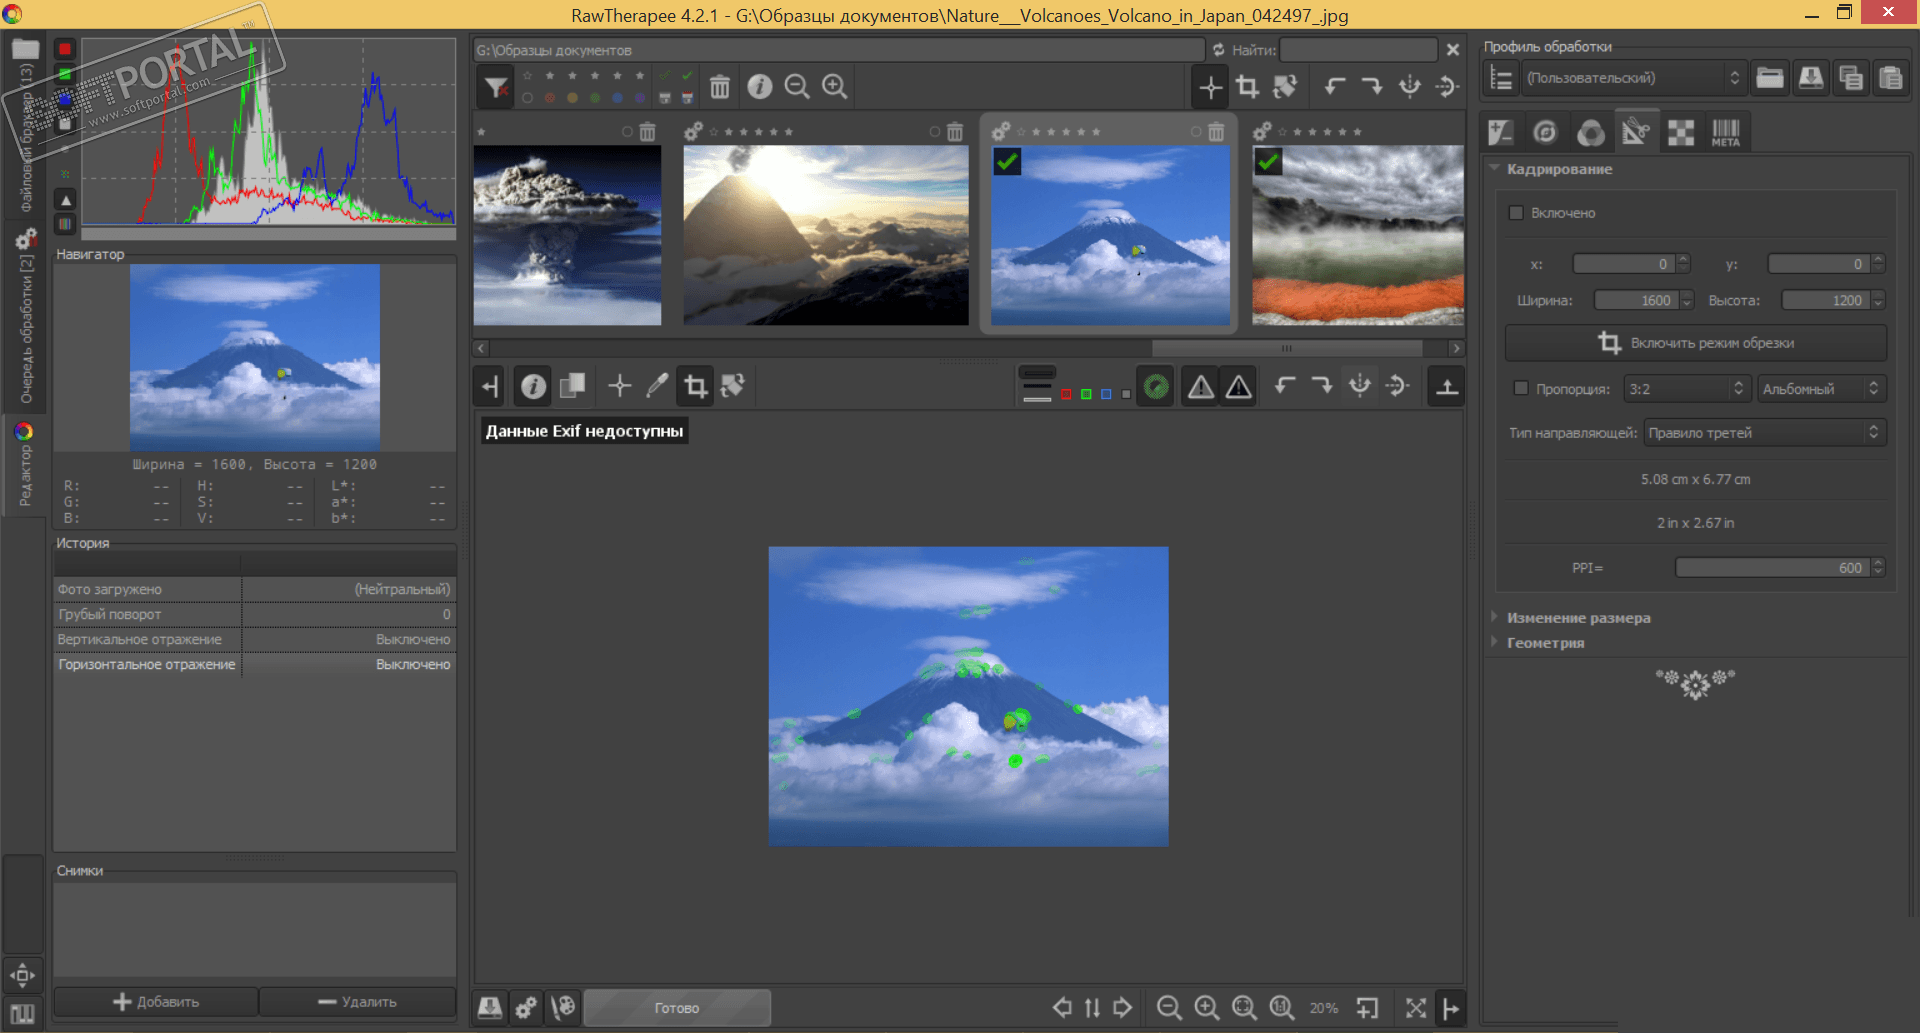Send the image to the processing queue
Image resolution: width=1920 pixels, height=1033 pixels.
click(x=526, y=1008)
